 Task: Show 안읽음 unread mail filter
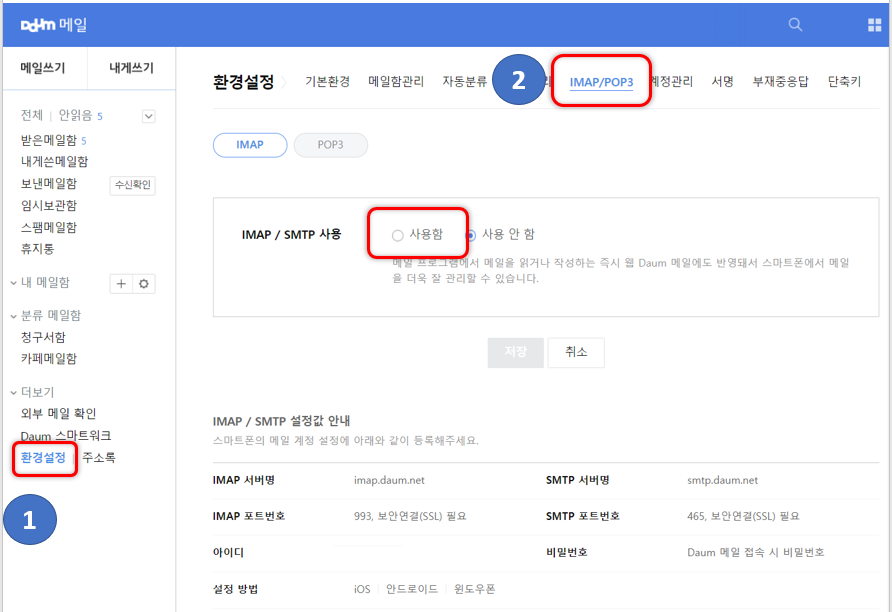point(75,115)
